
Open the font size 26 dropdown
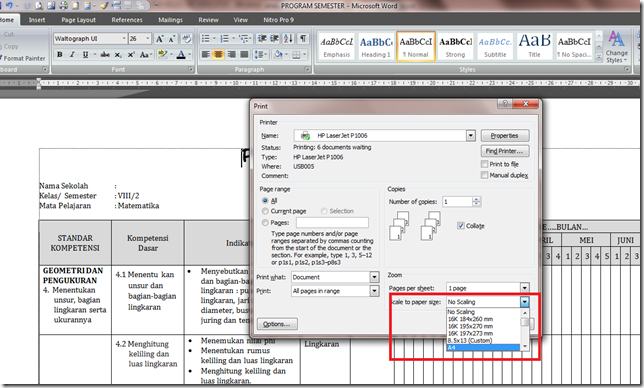pos(148,39)
